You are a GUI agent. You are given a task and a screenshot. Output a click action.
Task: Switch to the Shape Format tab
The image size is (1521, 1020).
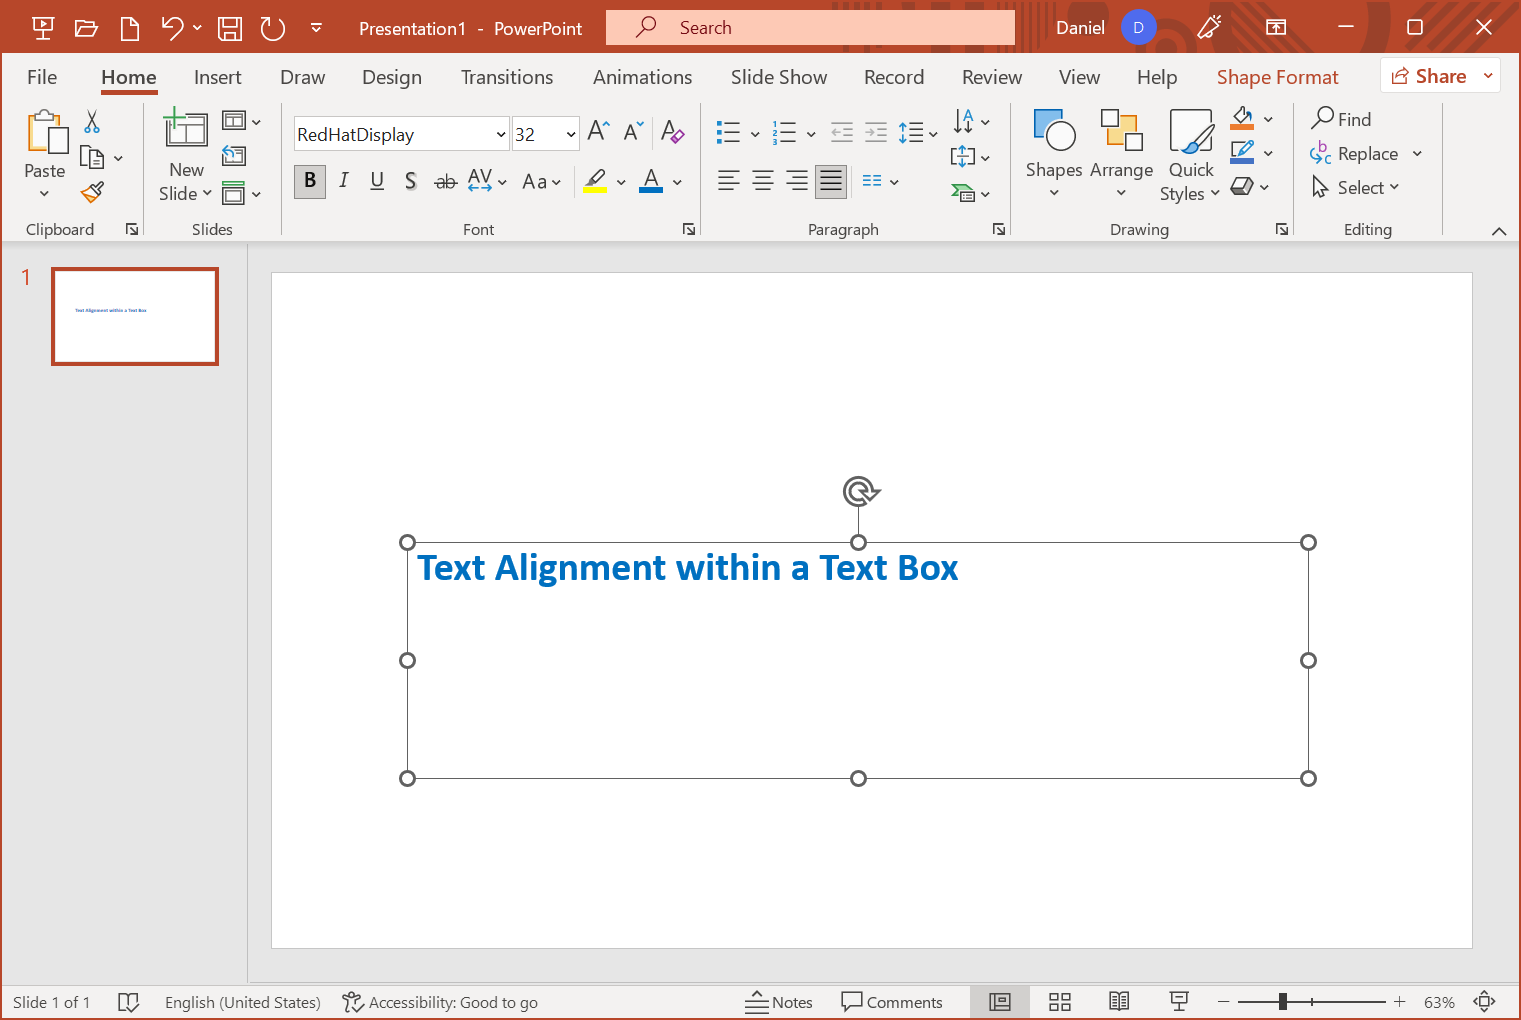1277,77
